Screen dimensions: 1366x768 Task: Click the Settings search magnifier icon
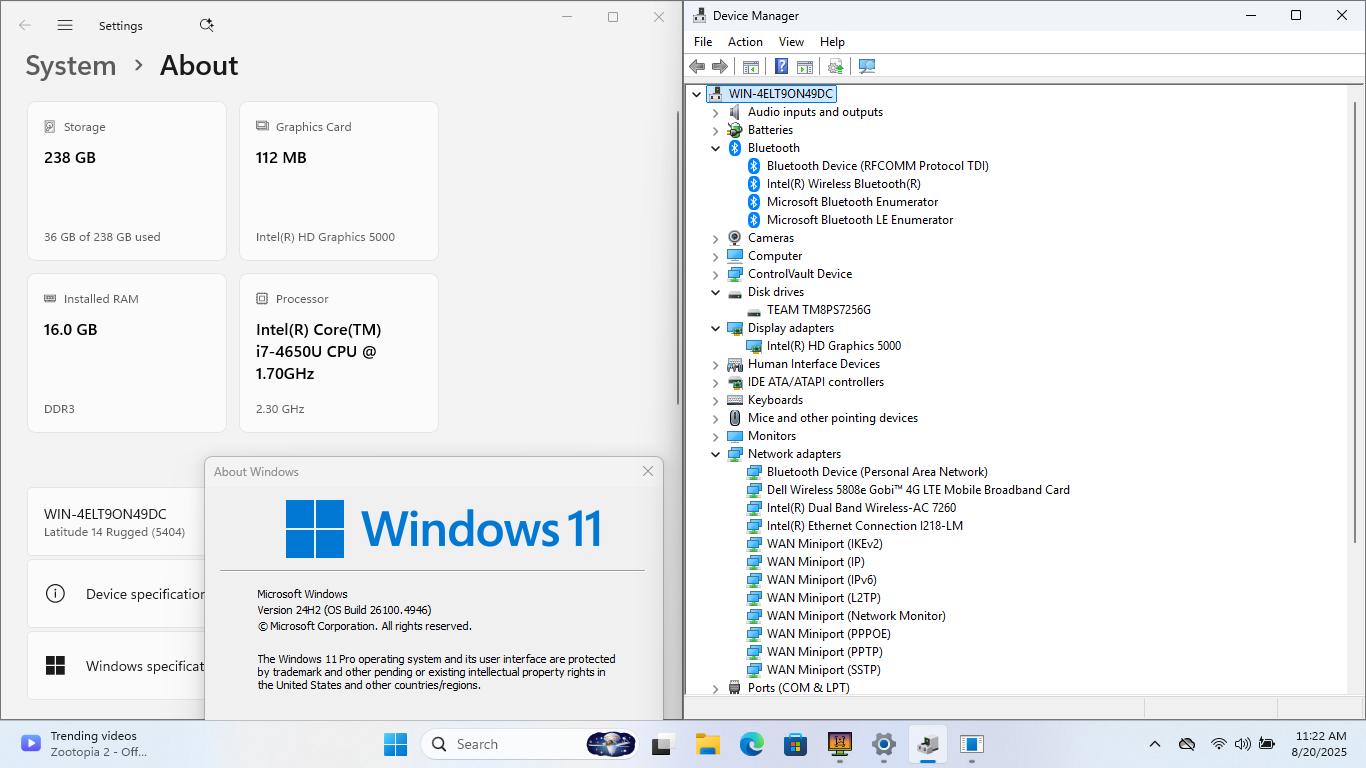206,25
